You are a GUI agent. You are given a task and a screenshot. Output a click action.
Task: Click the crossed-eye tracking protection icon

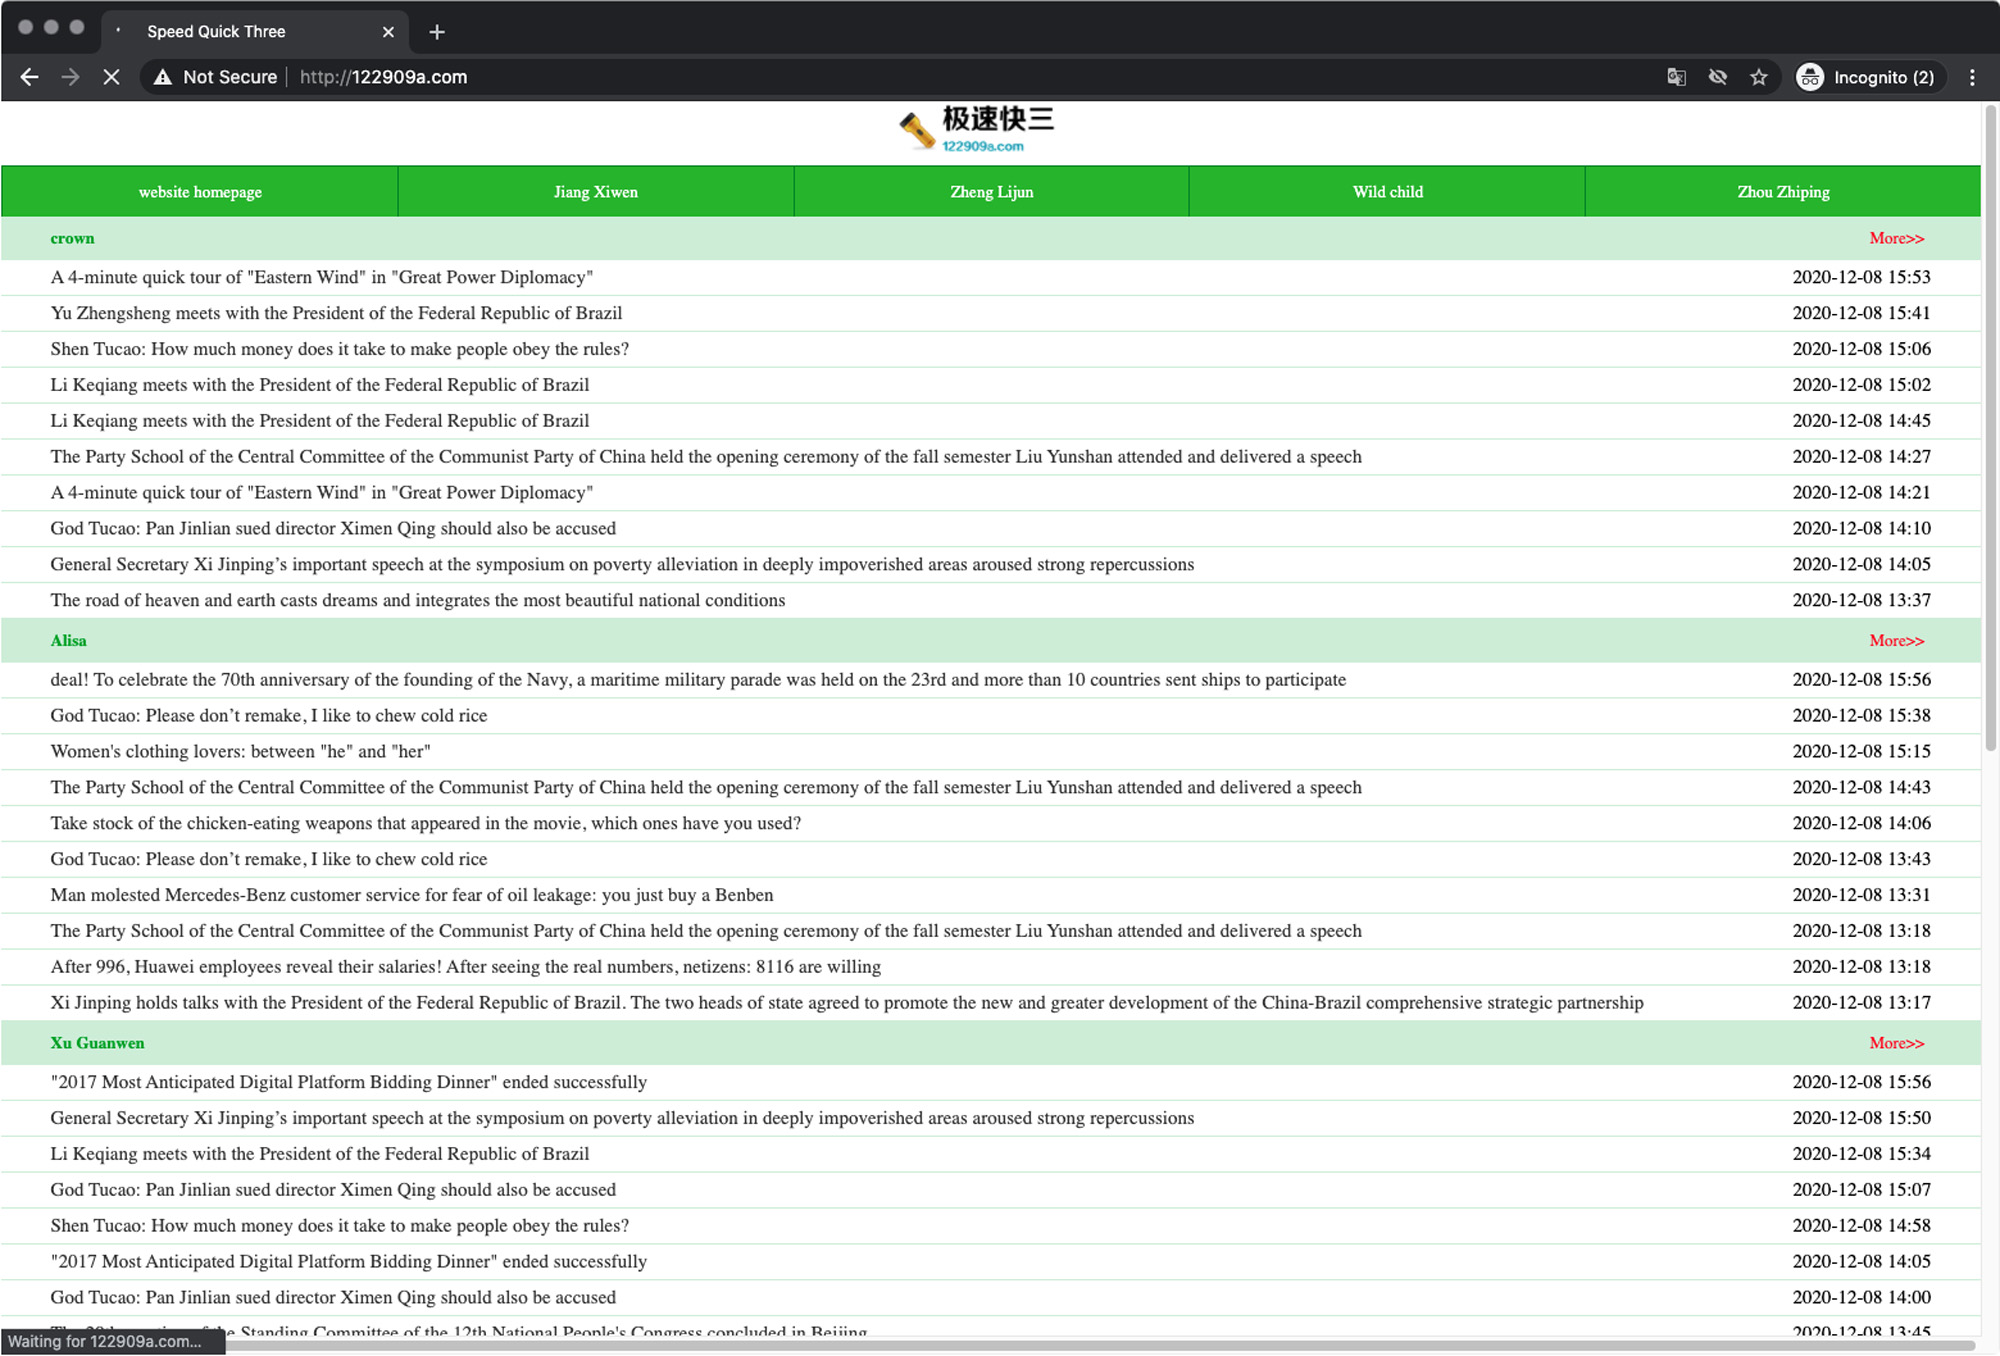point(1717,77)
